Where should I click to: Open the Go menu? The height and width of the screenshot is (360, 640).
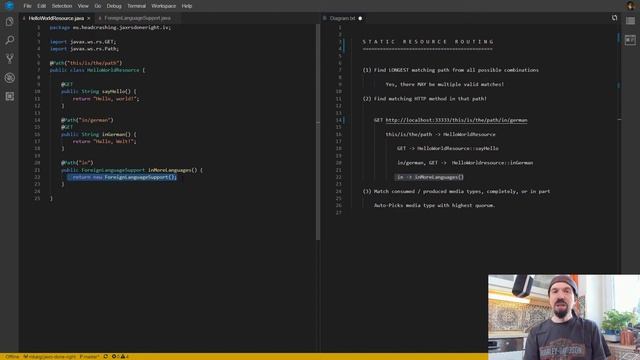click(98, 6)
